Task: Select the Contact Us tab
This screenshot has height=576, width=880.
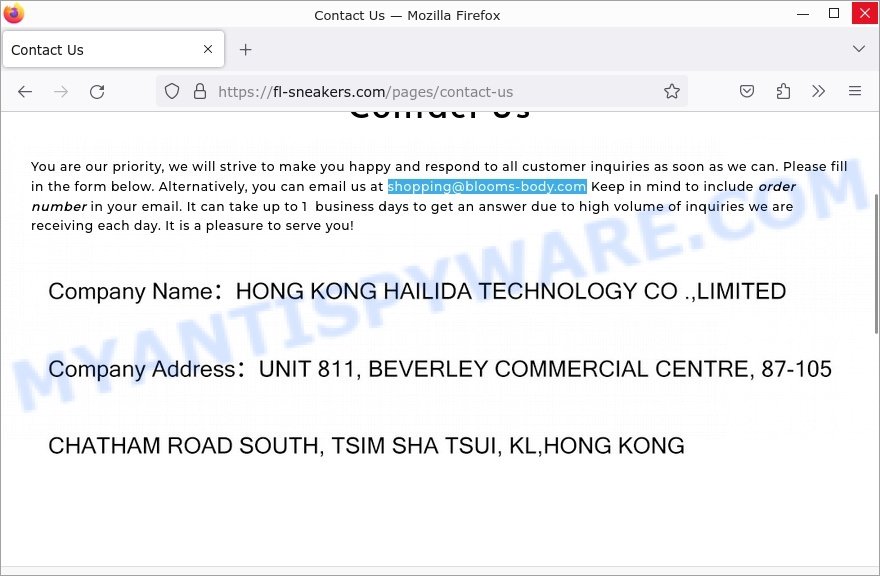Action: [113, 49]
